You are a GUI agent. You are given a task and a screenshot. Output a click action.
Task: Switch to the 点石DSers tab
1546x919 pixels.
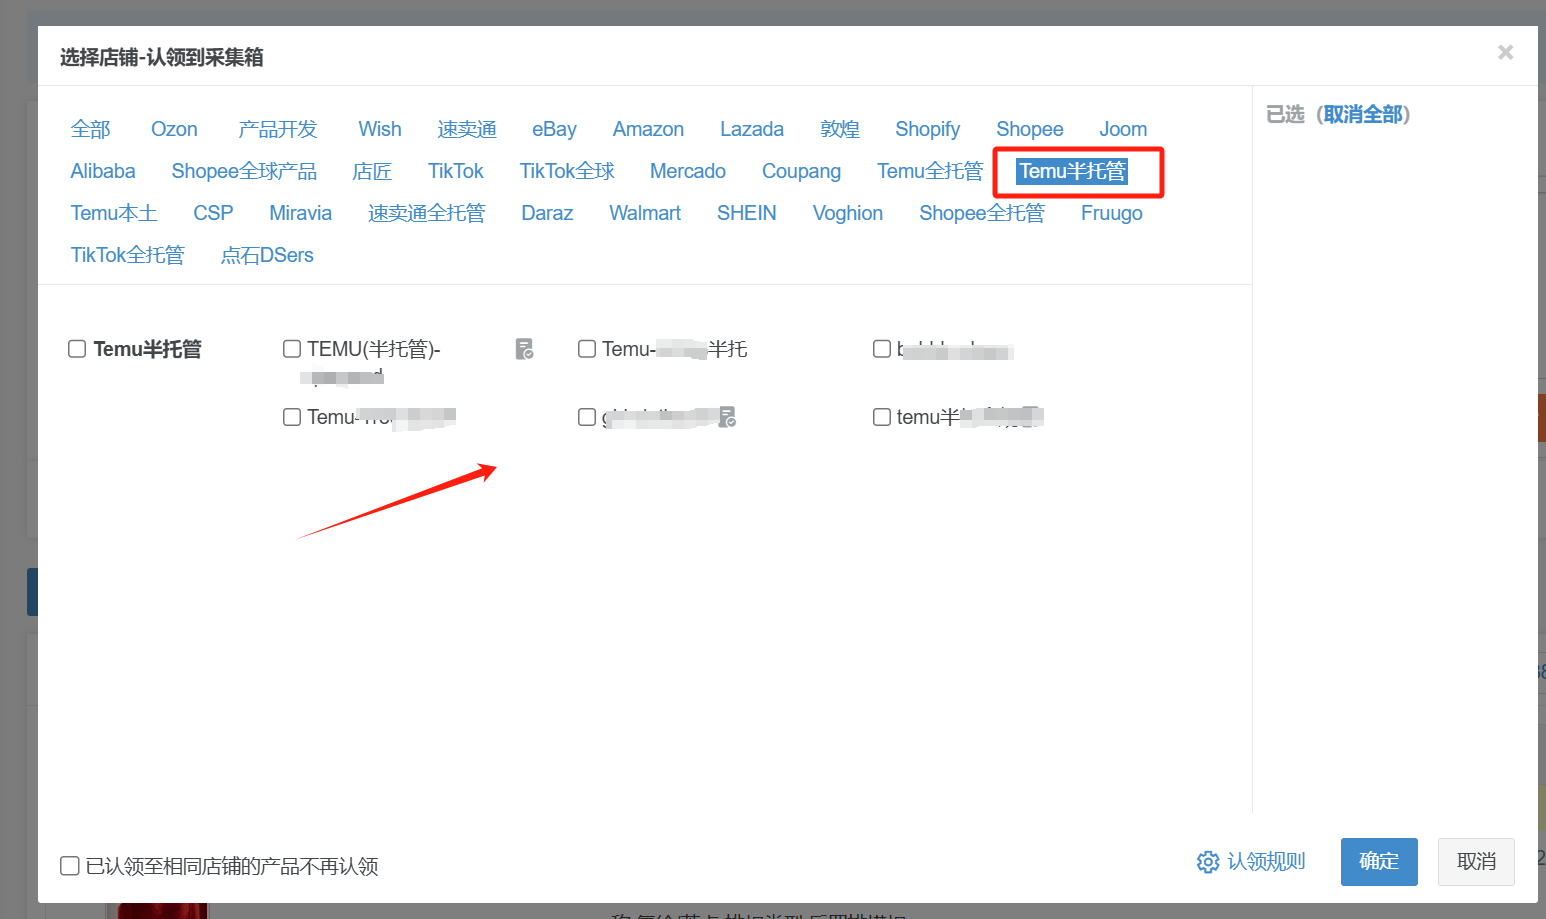pyautogui.click(x=267, y=255)
